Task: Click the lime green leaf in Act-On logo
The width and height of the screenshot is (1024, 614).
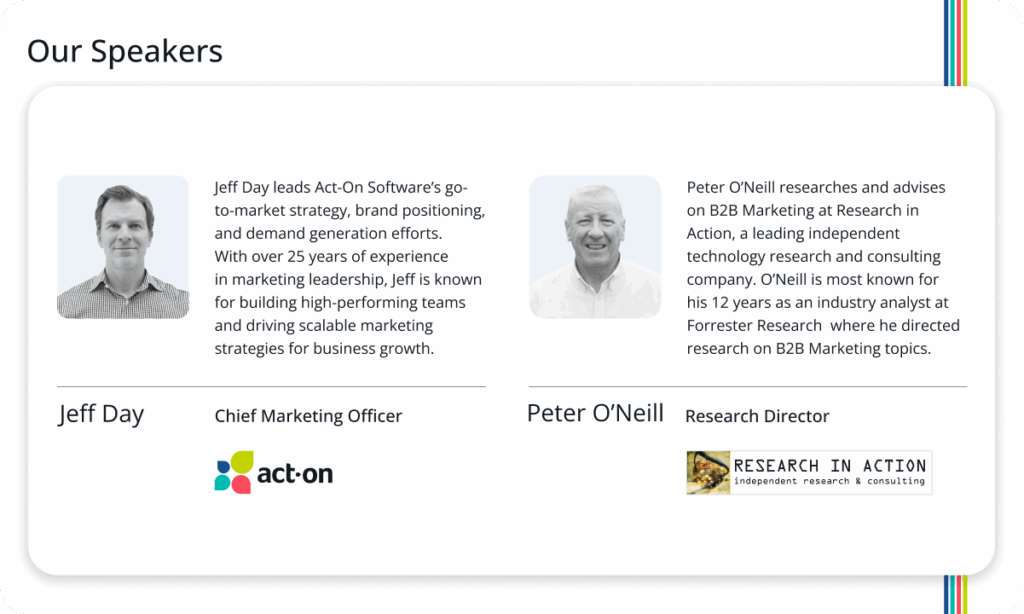Action: click(x=242, y=462)
